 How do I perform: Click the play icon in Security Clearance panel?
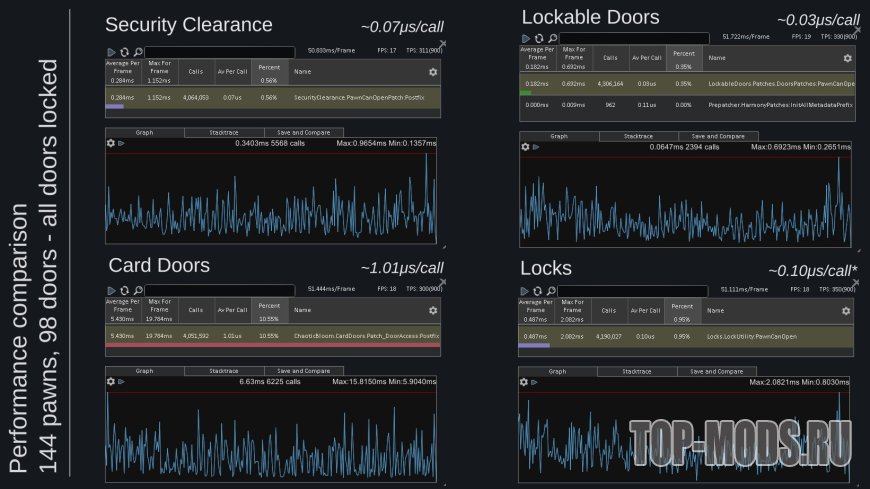coord(110,51)
